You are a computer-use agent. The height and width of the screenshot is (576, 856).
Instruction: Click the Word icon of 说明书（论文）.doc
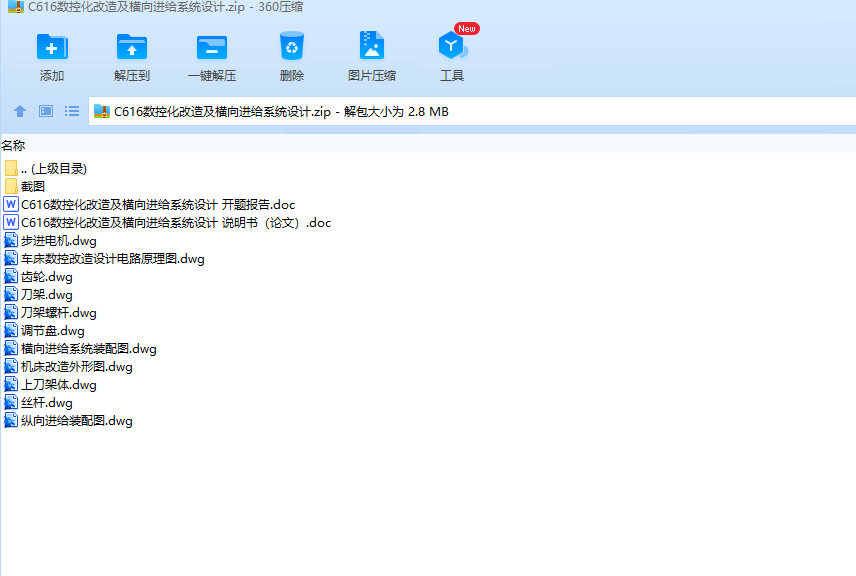11,222
